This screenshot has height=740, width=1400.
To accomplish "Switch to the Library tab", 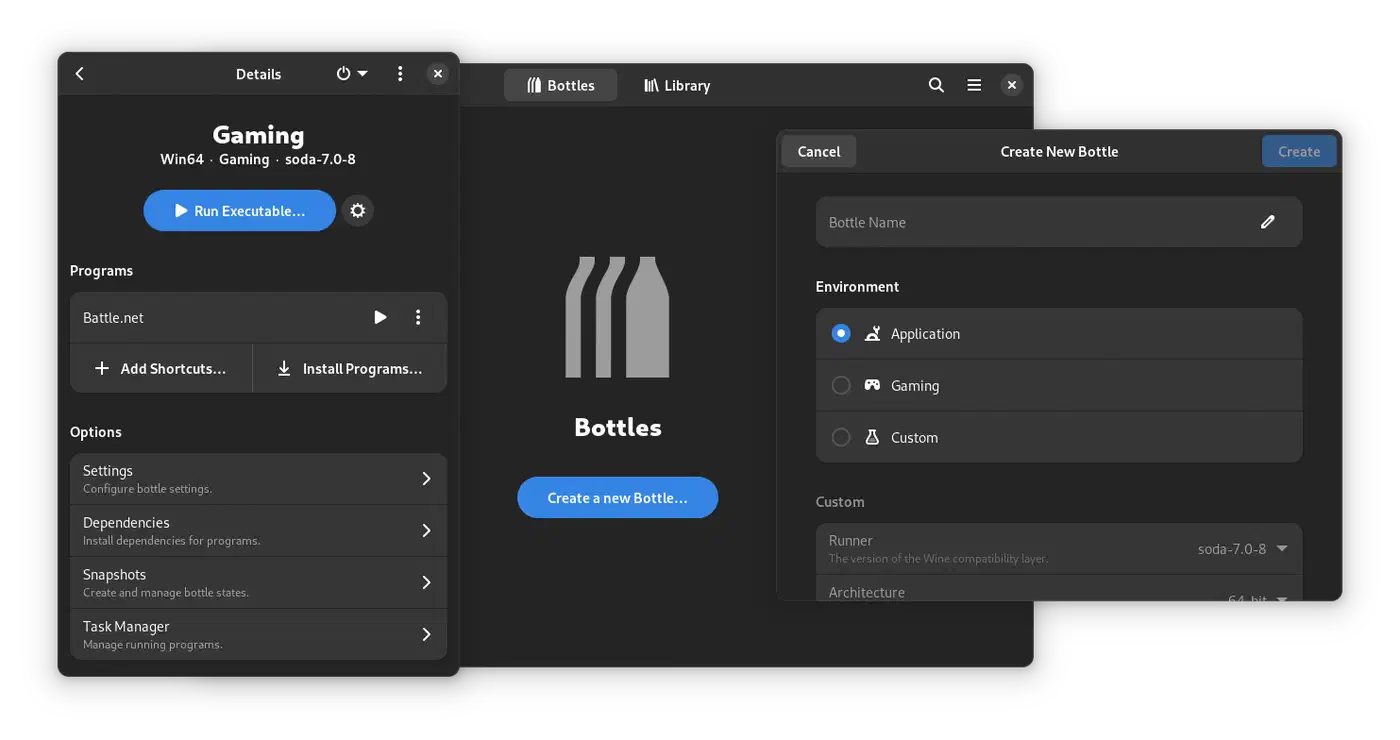I will tap(677, 86).
